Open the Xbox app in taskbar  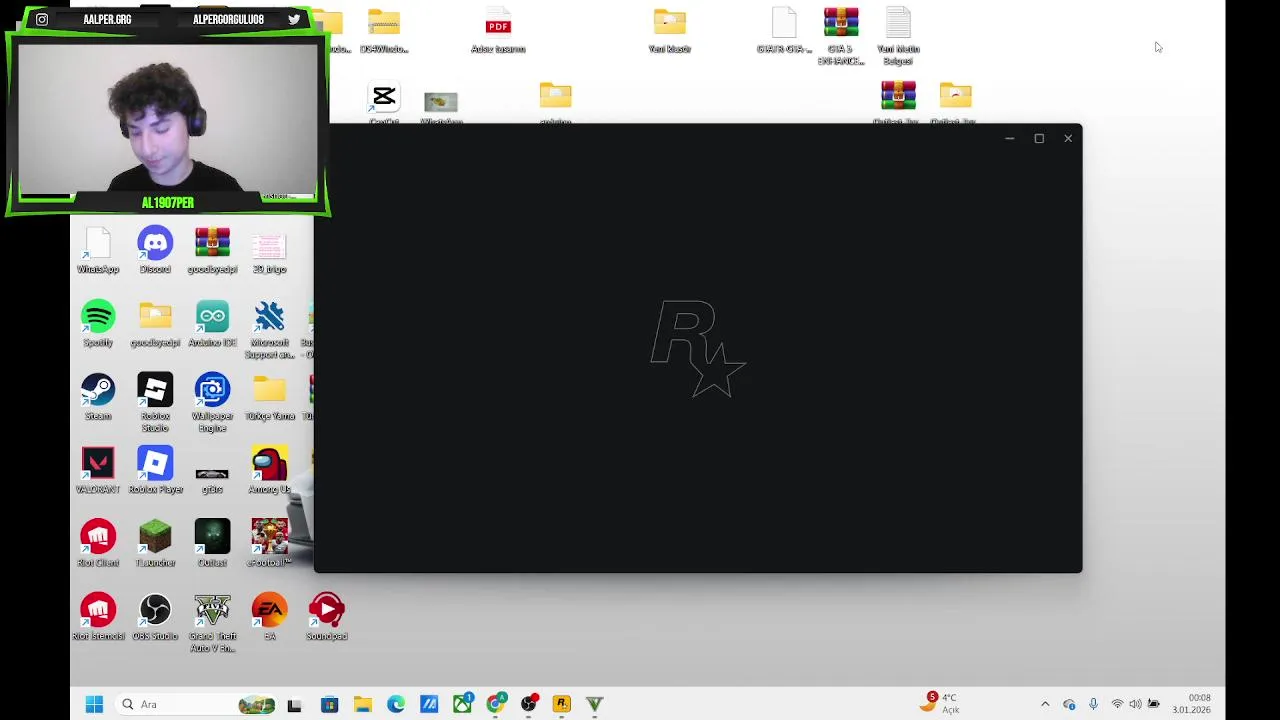462,704
